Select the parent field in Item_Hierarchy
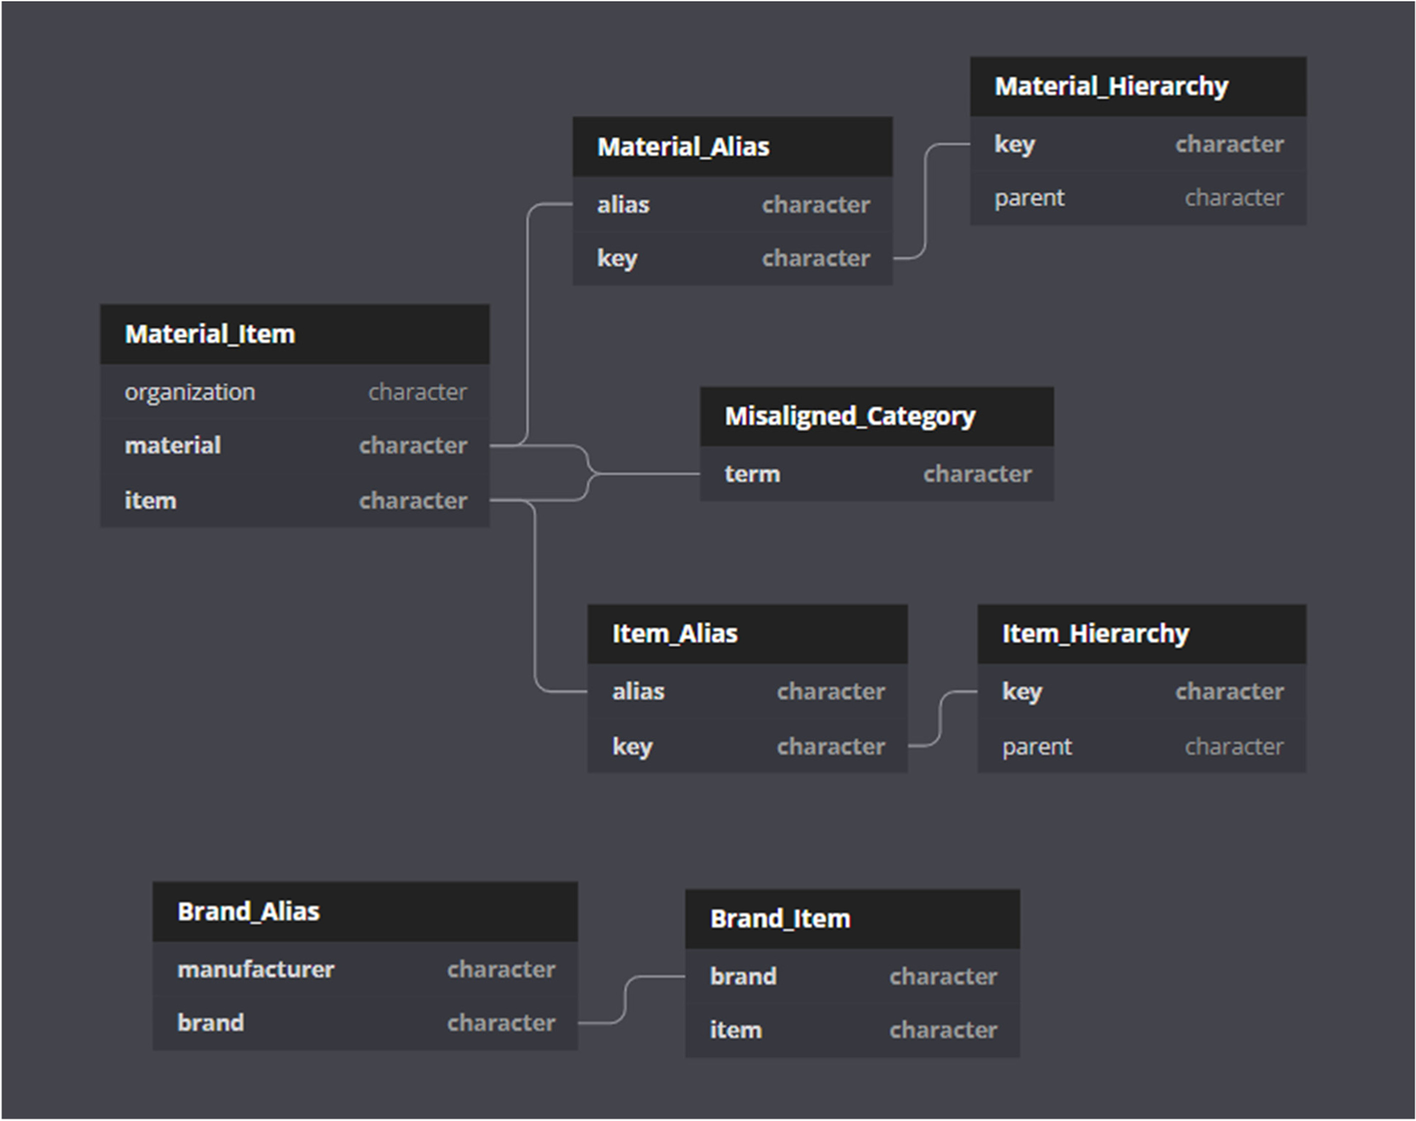Viewport: 1416px width, 1121px height. (1142, 746)
